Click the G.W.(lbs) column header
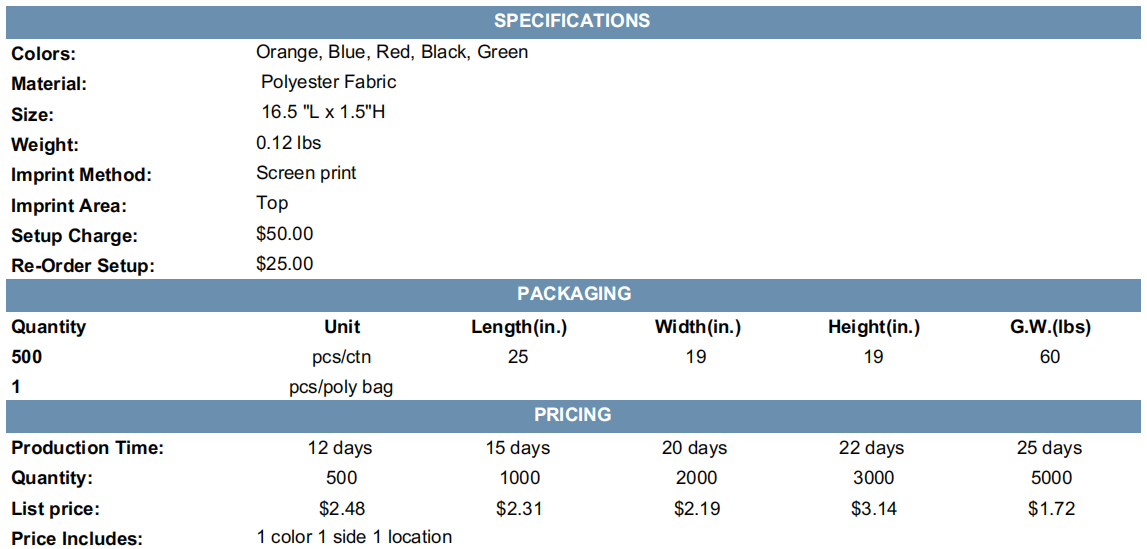The height and width of the screenshot is (549, 1147). pos(1050,327)
